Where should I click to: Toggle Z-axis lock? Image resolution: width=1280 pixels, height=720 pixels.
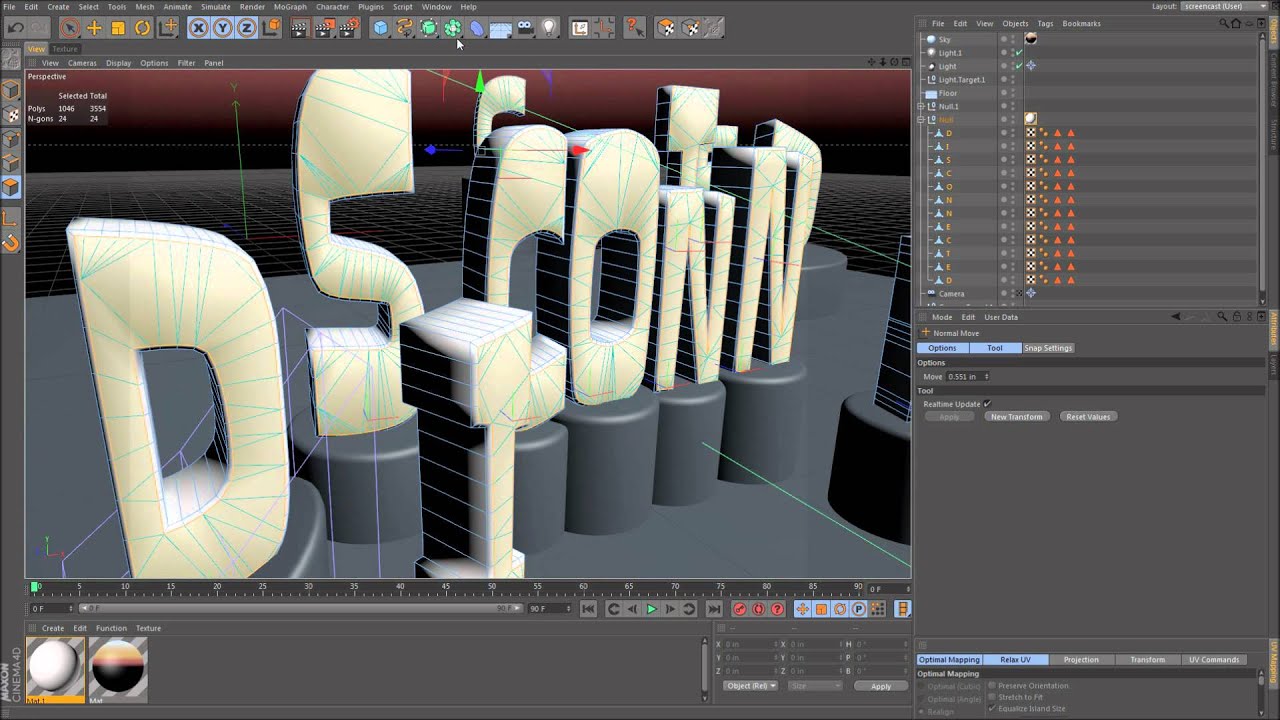click(x=246, y=28)
